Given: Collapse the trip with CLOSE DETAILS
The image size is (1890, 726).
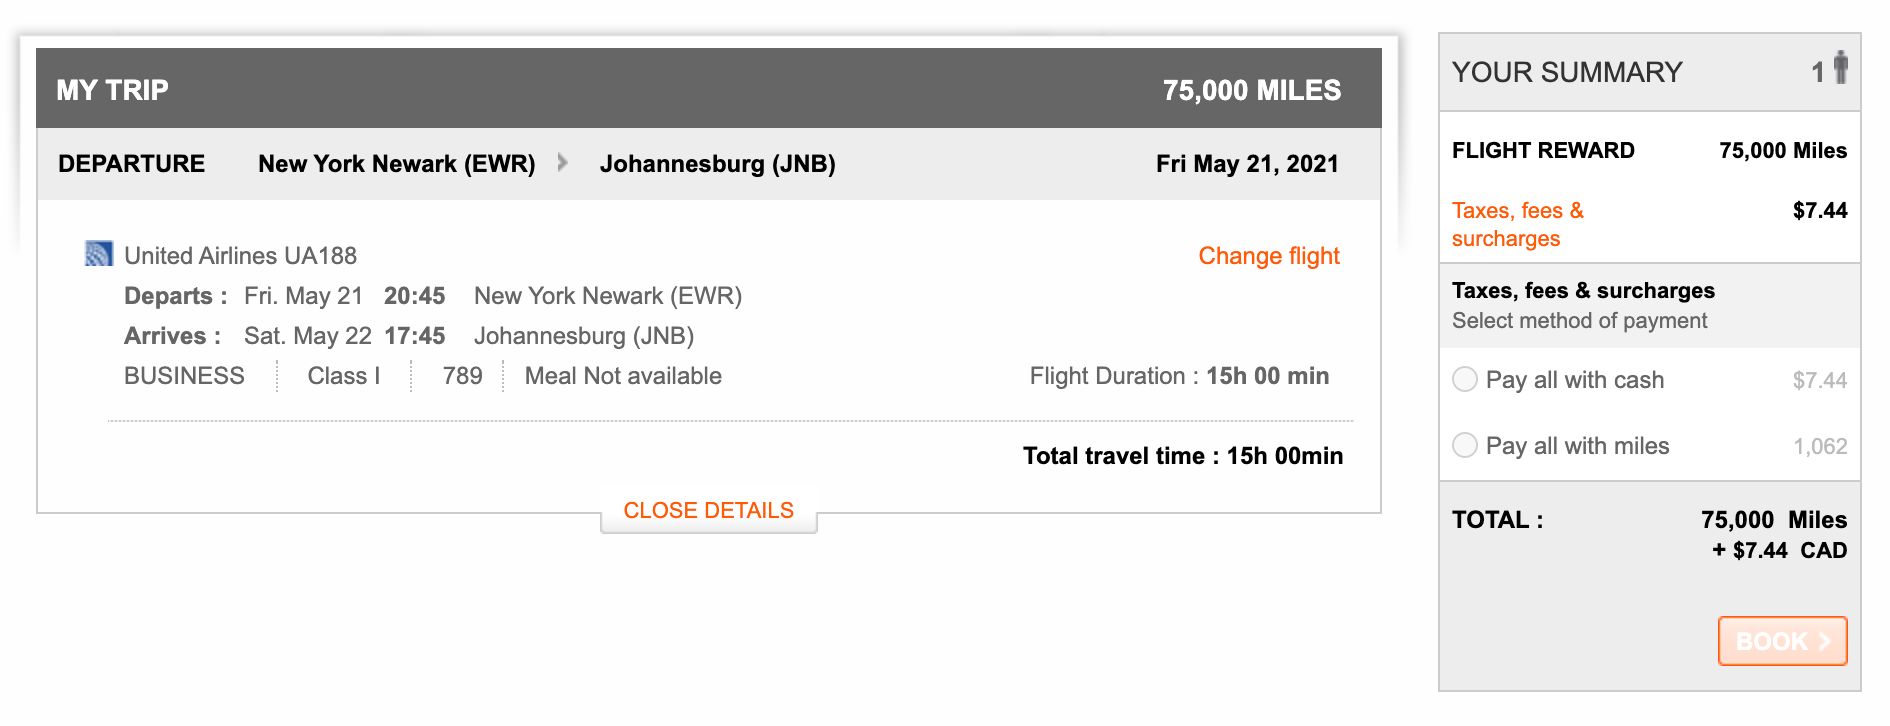Looking at the screenshot, I should (x=708, y=511).
